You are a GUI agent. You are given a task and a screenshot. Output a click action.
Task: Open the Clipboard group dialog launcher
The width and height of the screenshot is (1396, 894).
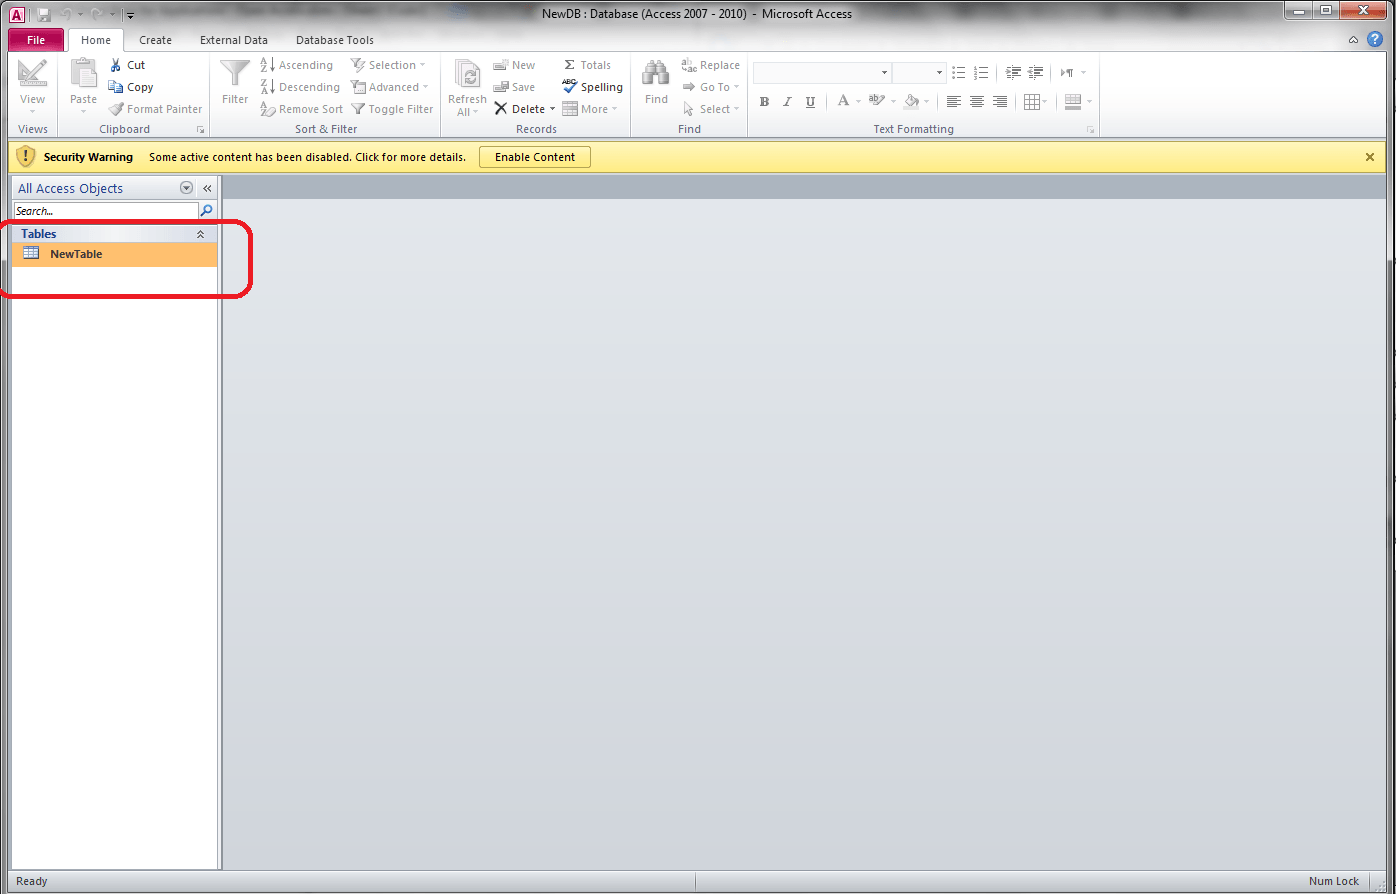(x=201, y=130)
